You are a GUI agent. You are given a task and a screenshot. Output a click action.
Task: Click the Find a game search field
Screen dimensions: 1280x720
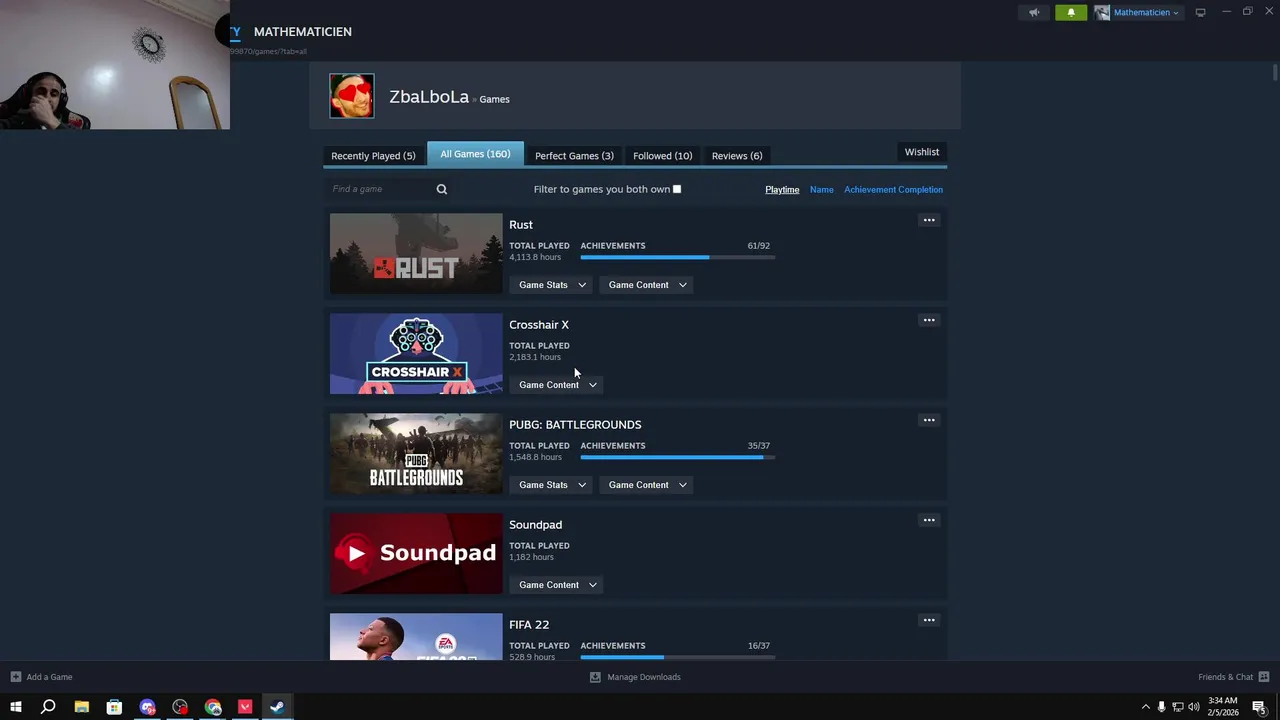click(382, 189)
